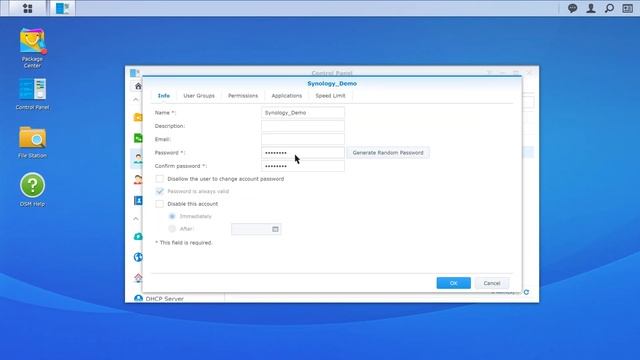
Task: Open Control Panel desktop icon
Action: pyautogui.click(x=32, y=94)
